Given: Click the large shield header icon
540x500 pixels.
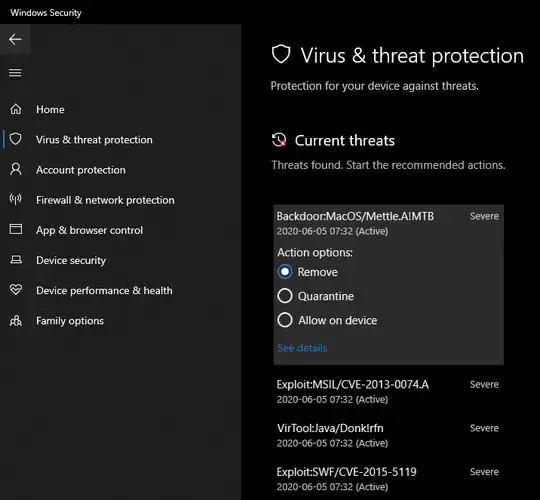Looking at the screenshot, I should coord(281,54).
